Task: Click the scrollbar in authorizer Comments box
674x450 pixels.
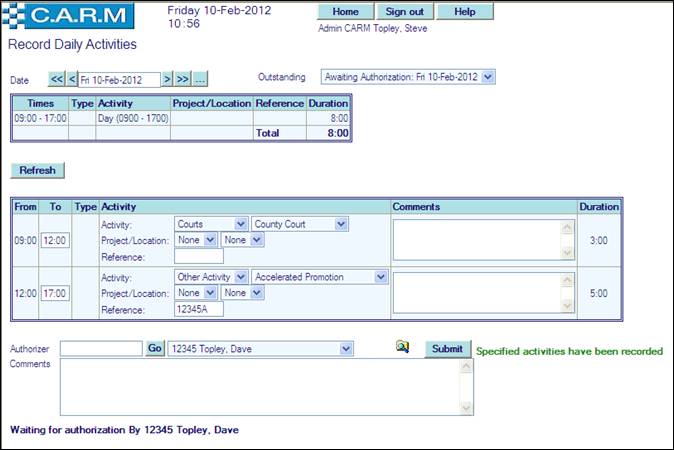Action: [465, 387]
